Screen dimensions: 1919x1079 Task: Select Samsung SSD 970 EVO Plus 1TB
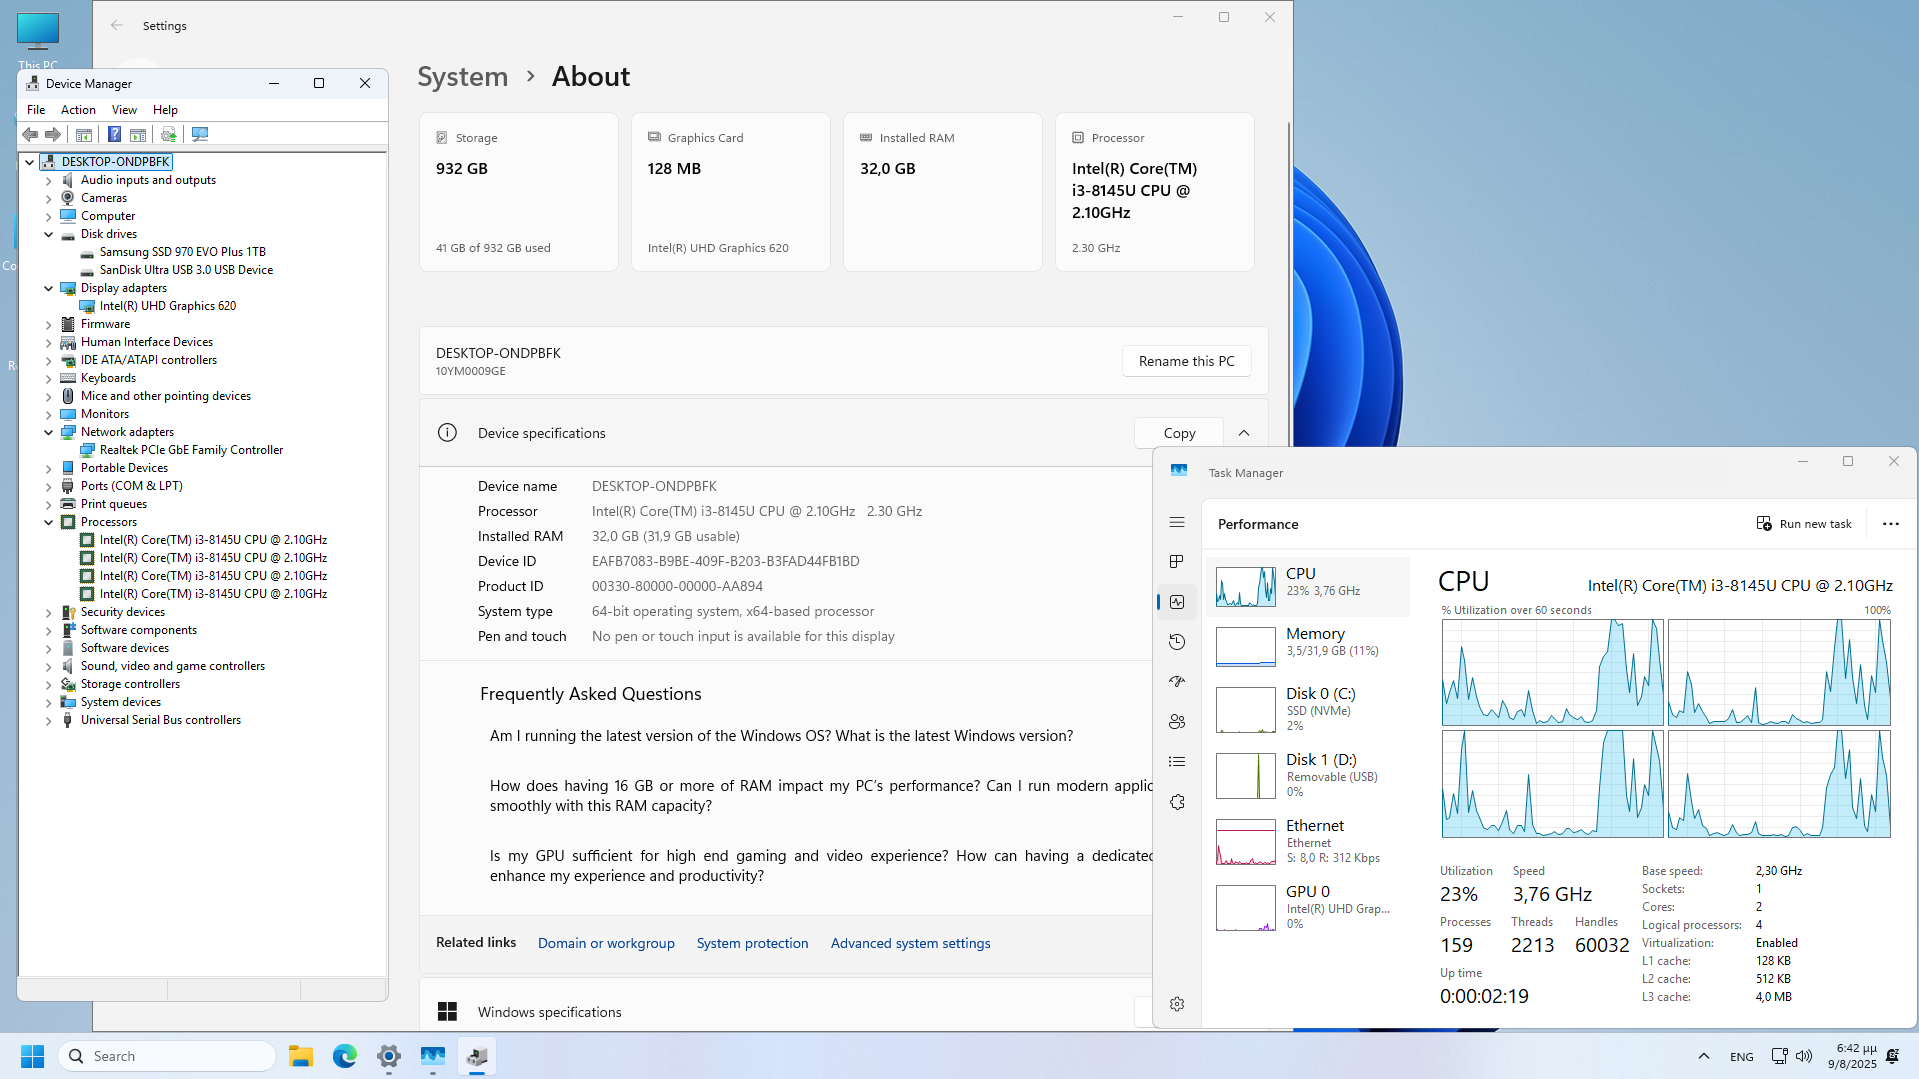point(182,252)
